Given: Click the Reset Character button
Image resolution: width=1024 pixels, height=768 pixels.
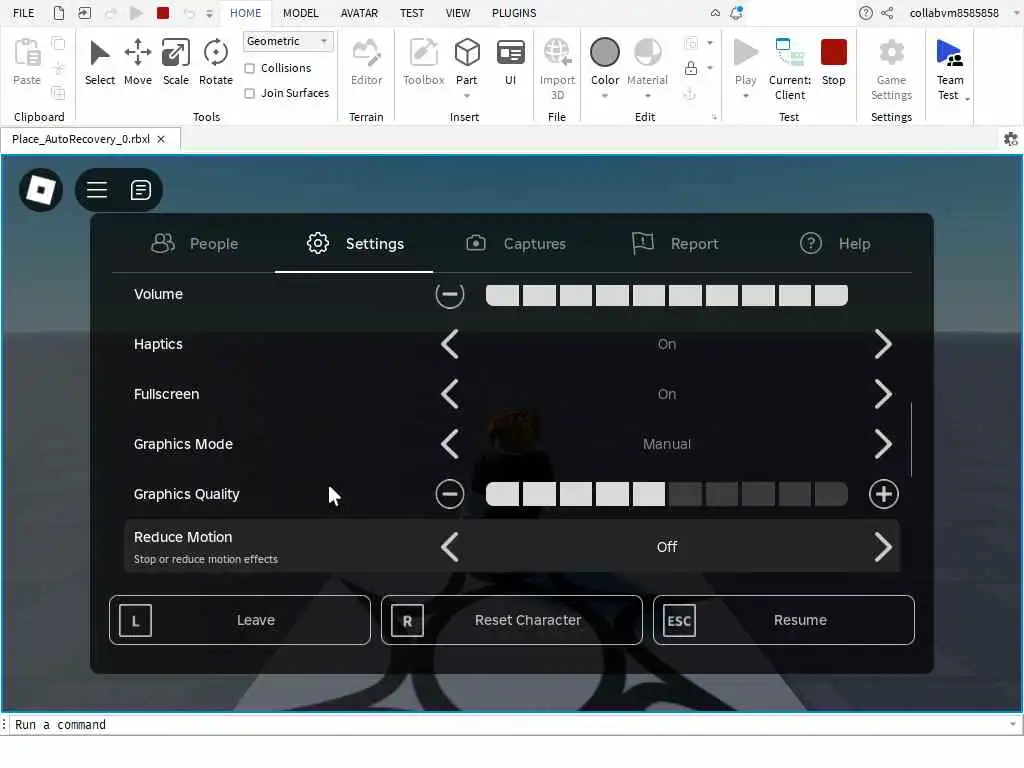Looking at the screenshot, I should coord(511,620).
